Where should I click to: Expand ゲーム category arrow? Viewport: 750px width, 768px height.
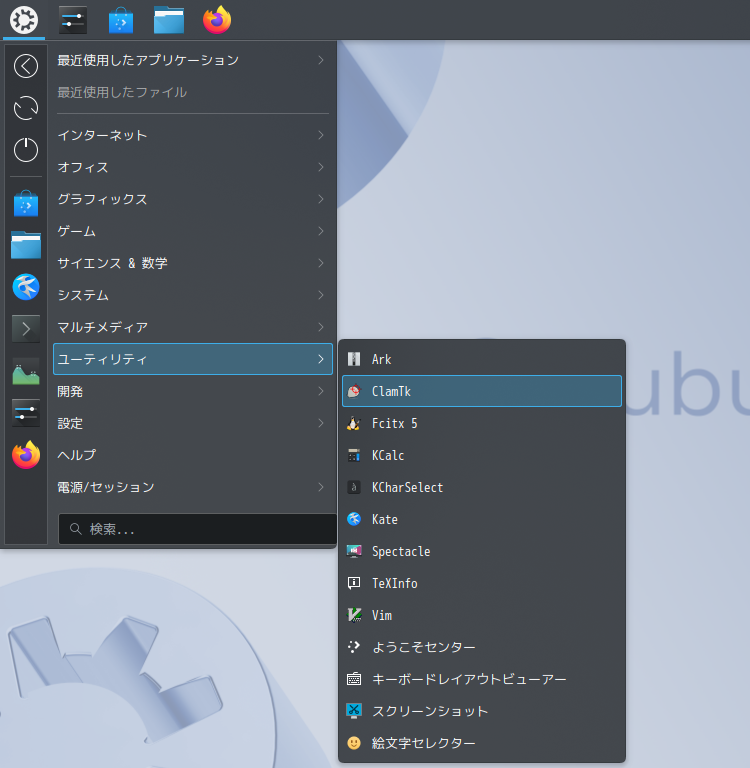click(321, 231)
